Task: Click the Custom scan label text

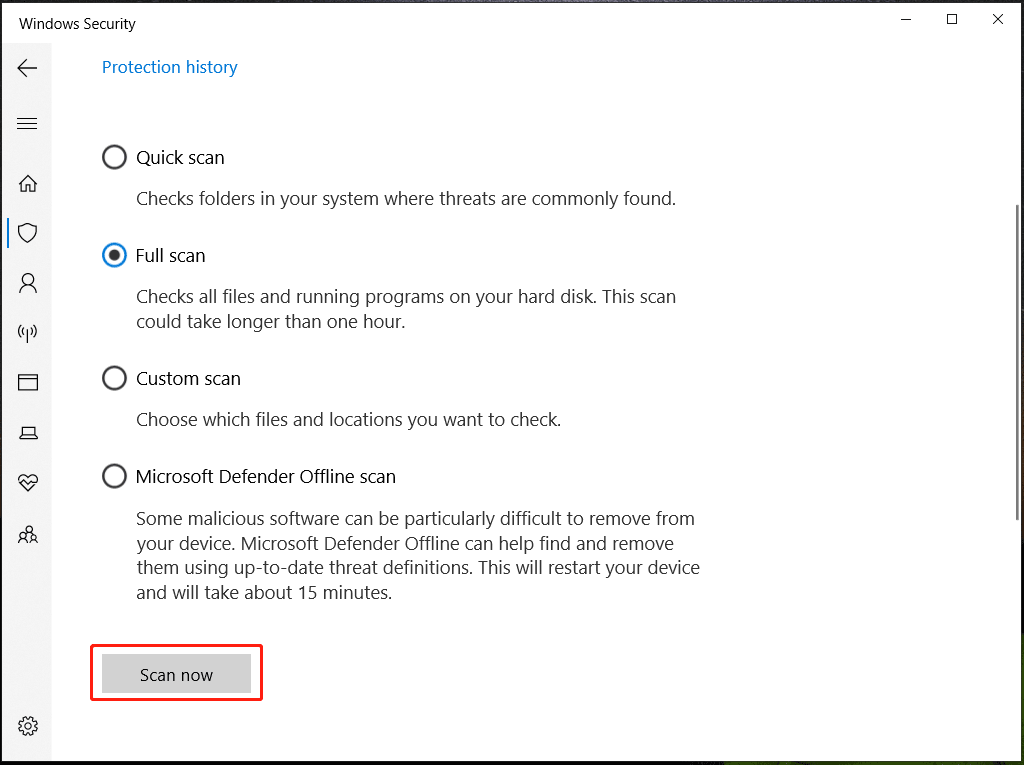Action: pyautogui.click(x=188, y=378)
